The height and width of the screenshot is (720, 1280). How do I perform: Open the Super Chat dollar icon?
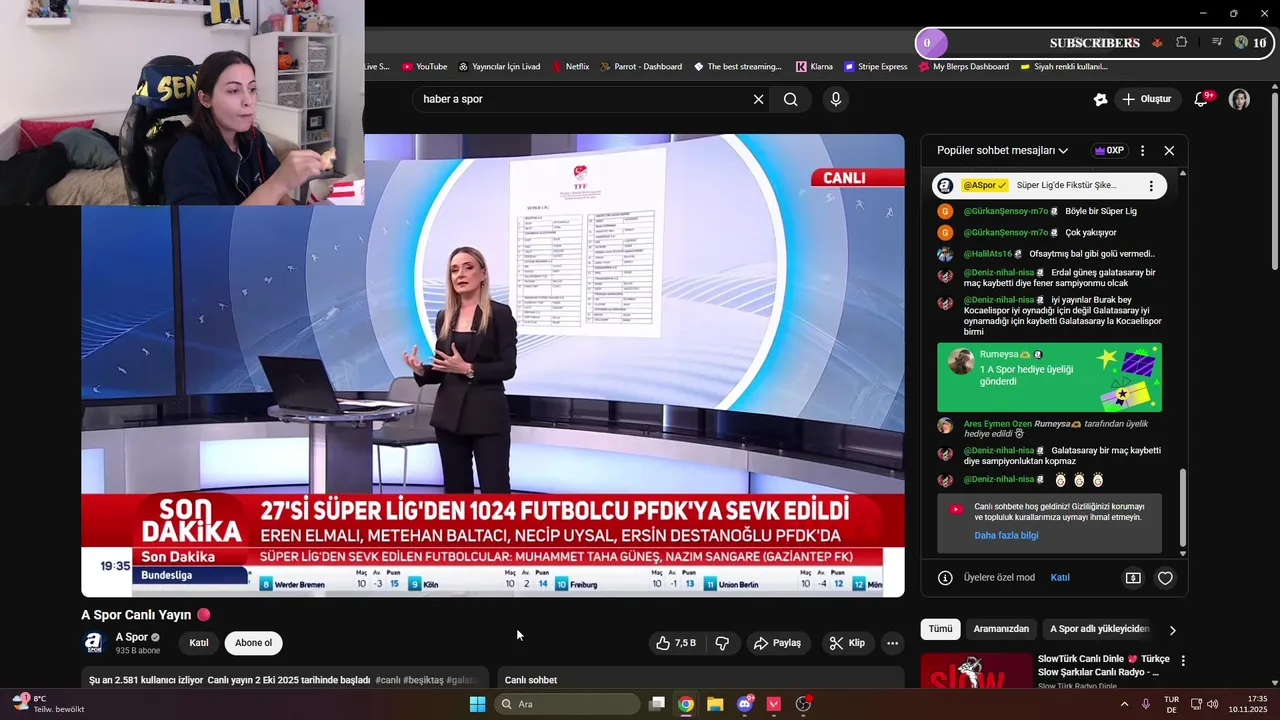[x=1133, y=578]
